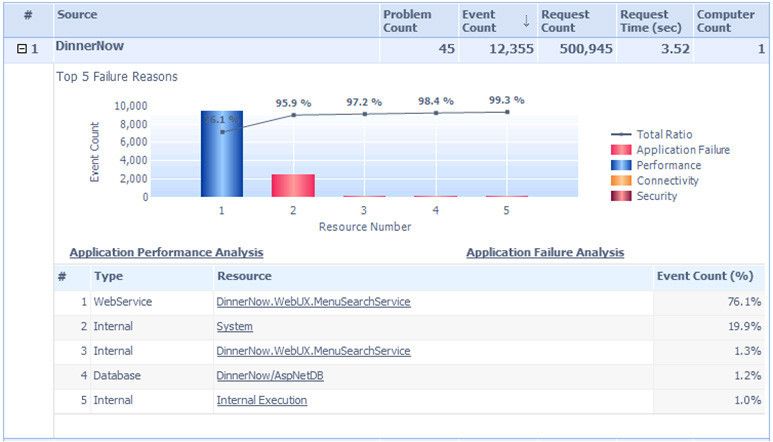Screen dimensions: 773x442
Task: Click the Application Failure legend swatch
Action: coord(621,150)
